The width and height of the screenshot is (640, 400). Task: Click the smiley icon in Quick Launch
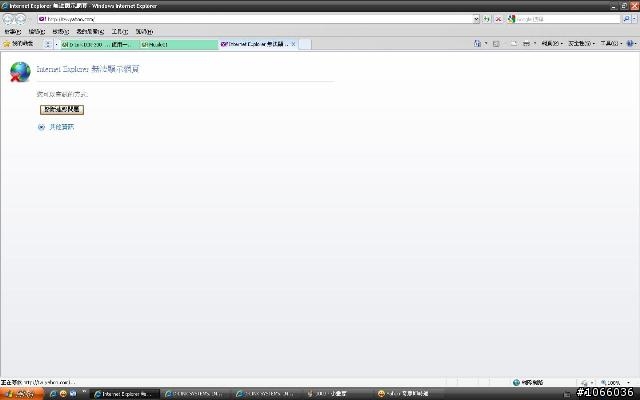[x=63, y=393]
